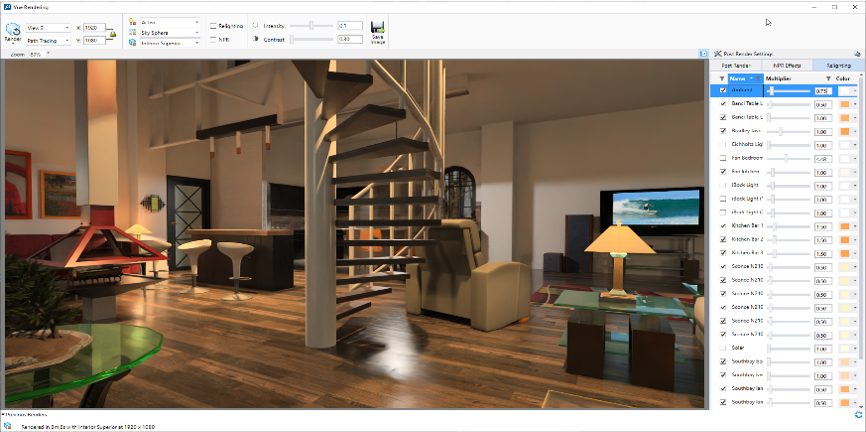Screen dimensions: 866x432
Task: Switch to the Post Render tab
Action: (x=737, y=65)
